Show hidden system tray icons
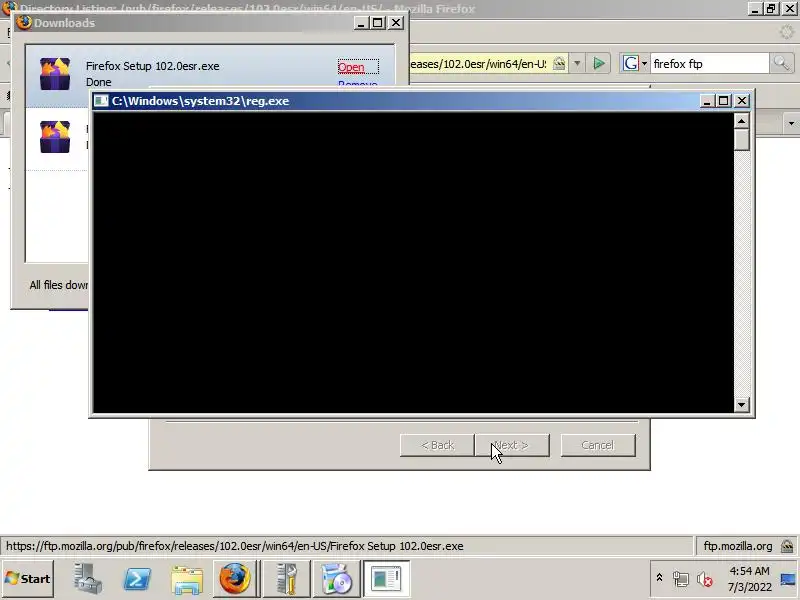This screenshot has height=600, width=800. (x=659, y=578)
